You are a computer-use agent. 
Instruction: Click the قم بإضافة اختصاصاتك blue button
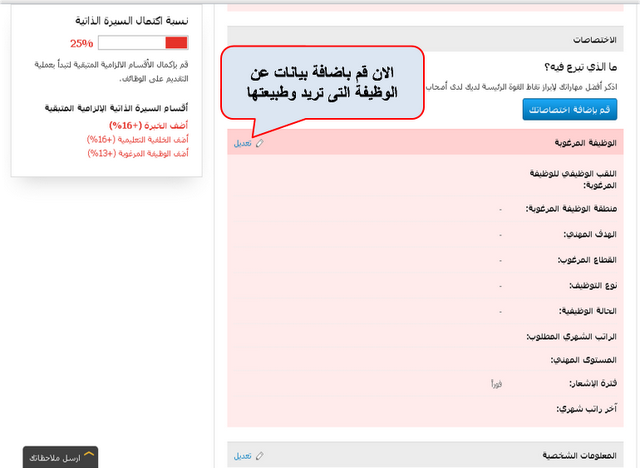(x=569, y=109)
